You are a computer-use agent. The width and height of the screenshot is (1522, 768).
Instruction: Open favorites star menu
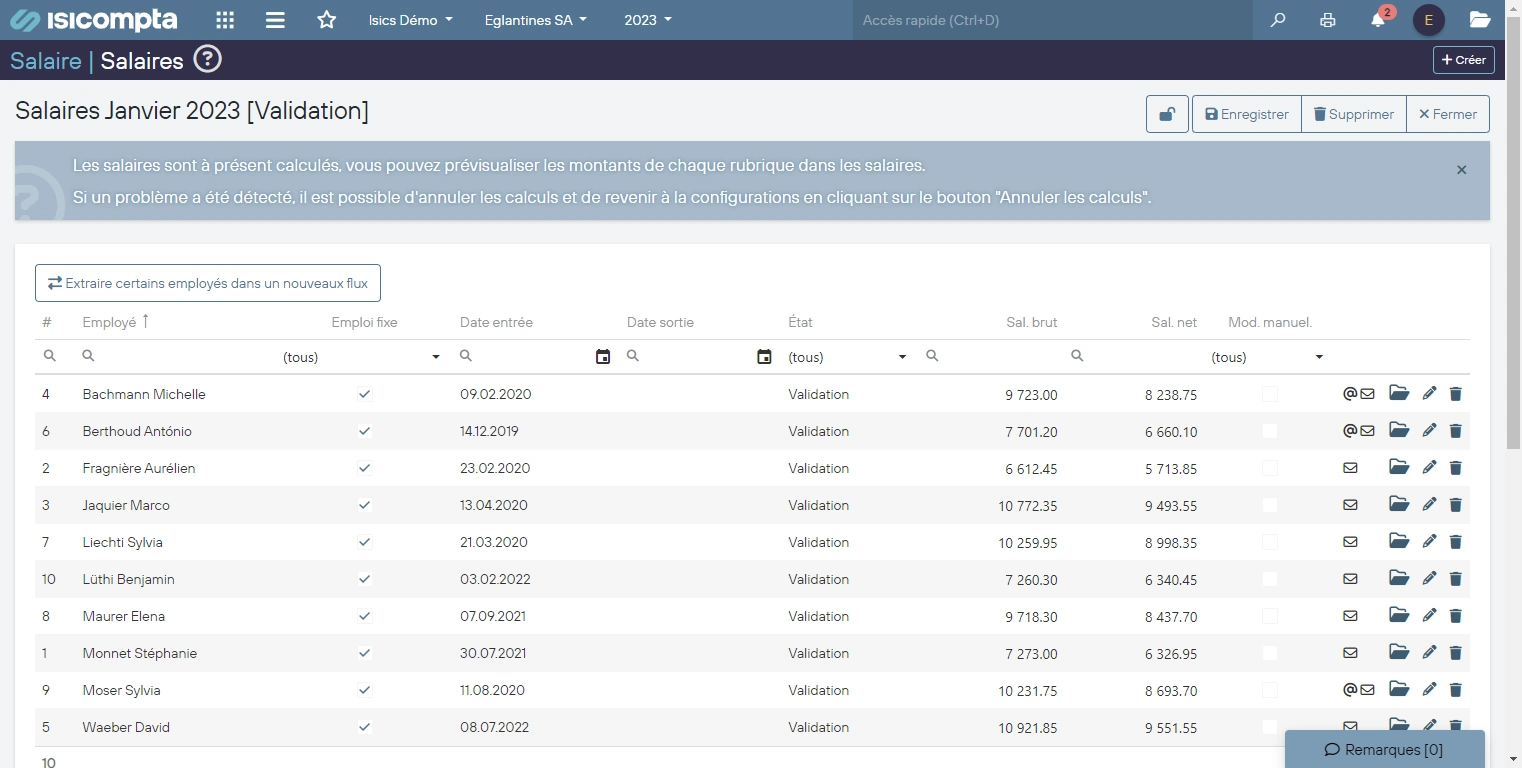tap(326, 20)
